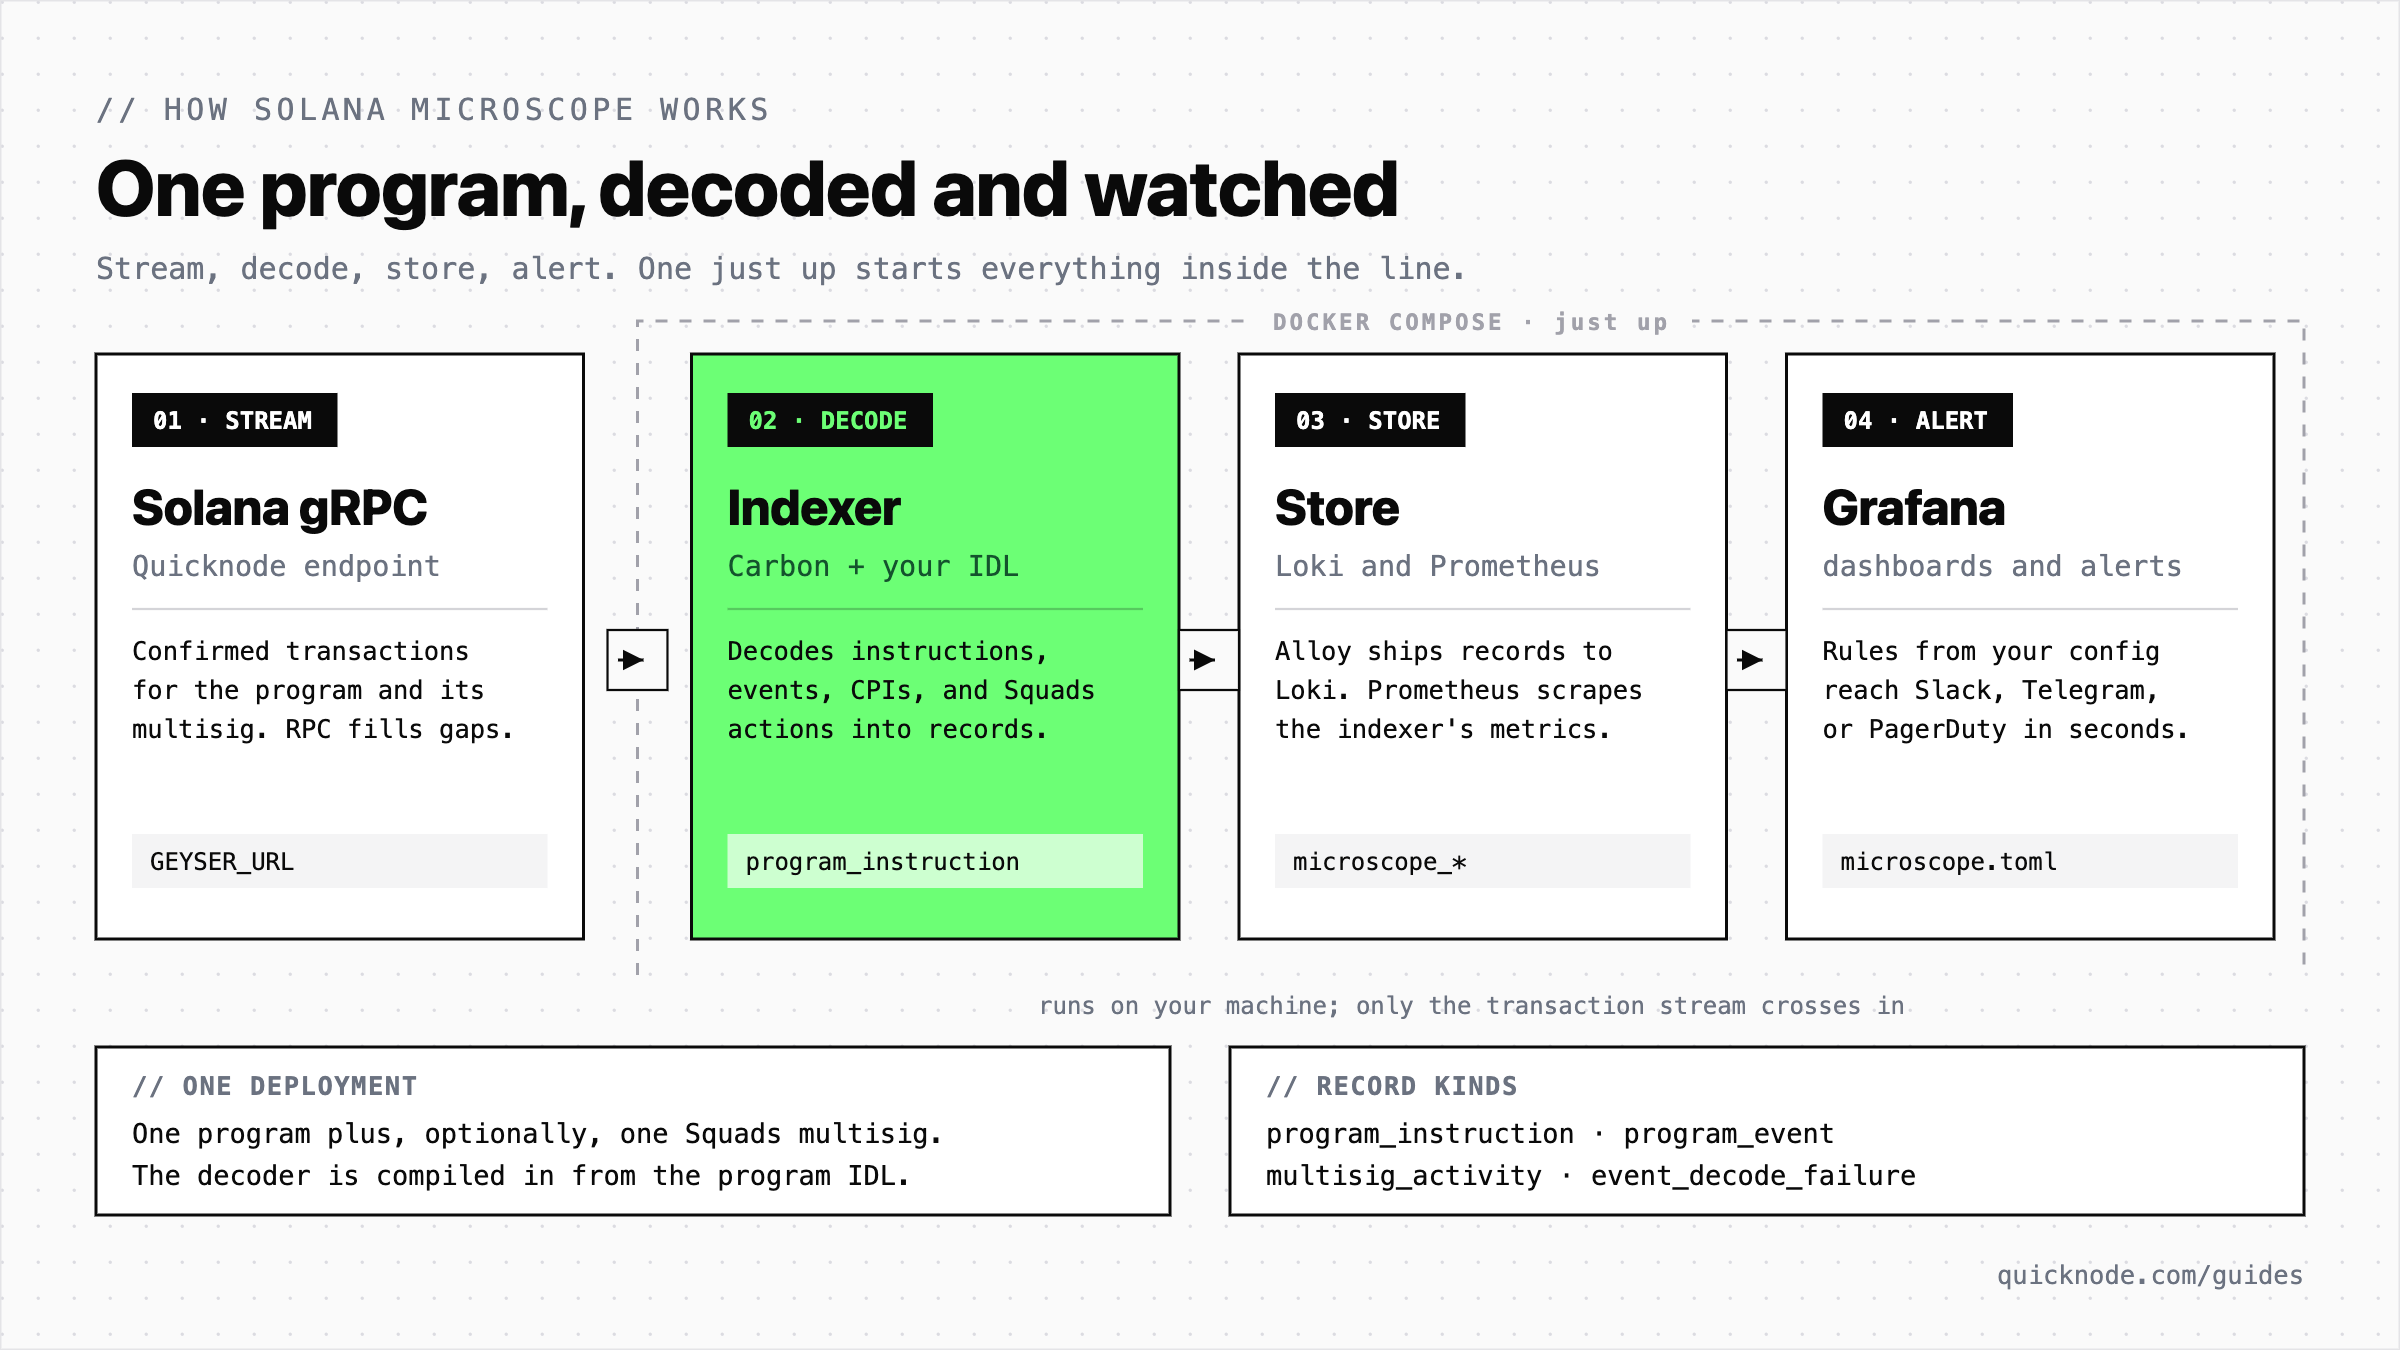Click the 'microscope_*' code chip
The height and width of the screenshot is (1350, 2400).
(1482, 861)
